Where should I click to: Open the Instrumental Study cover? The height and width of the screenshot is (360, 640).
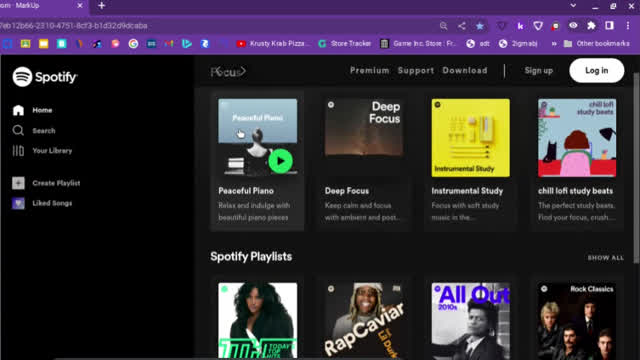point(471,138)
